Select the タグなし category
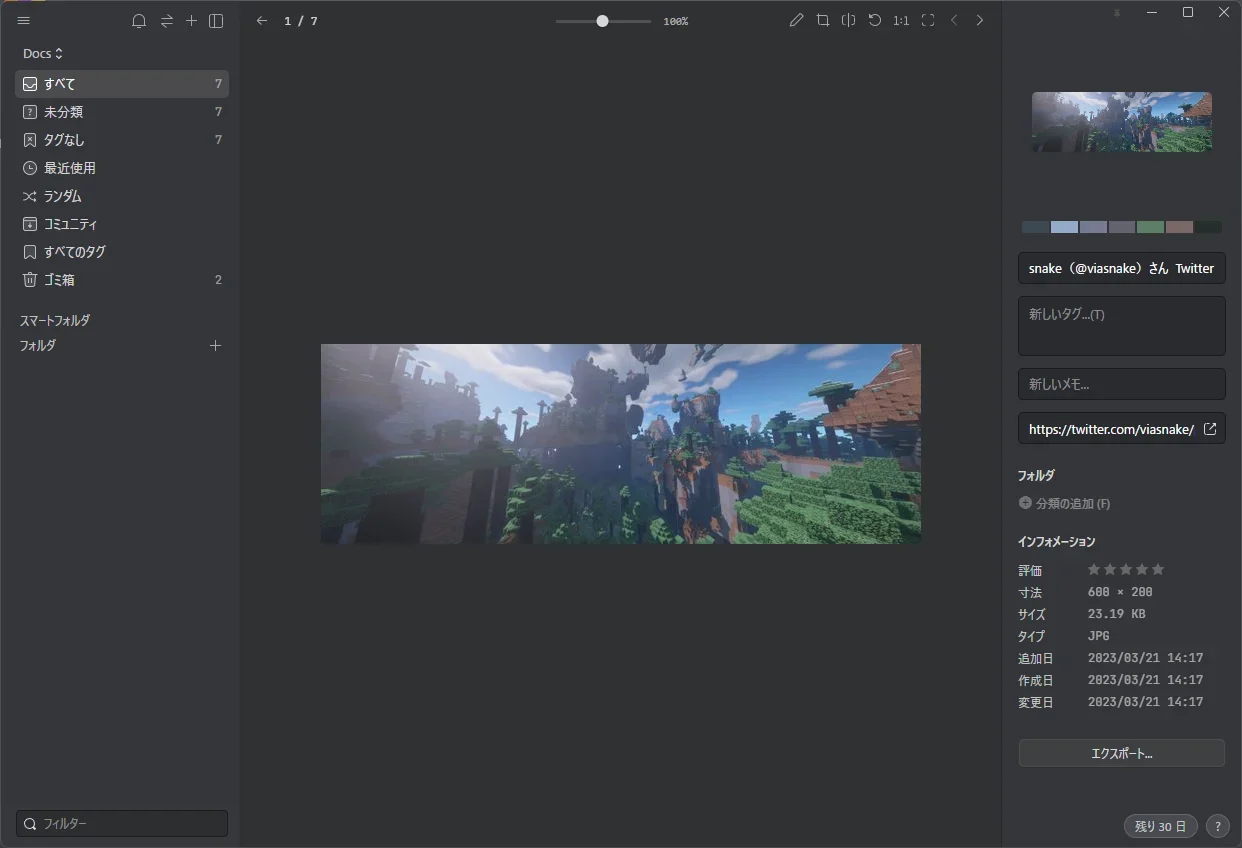 click(x=122, y=140)
